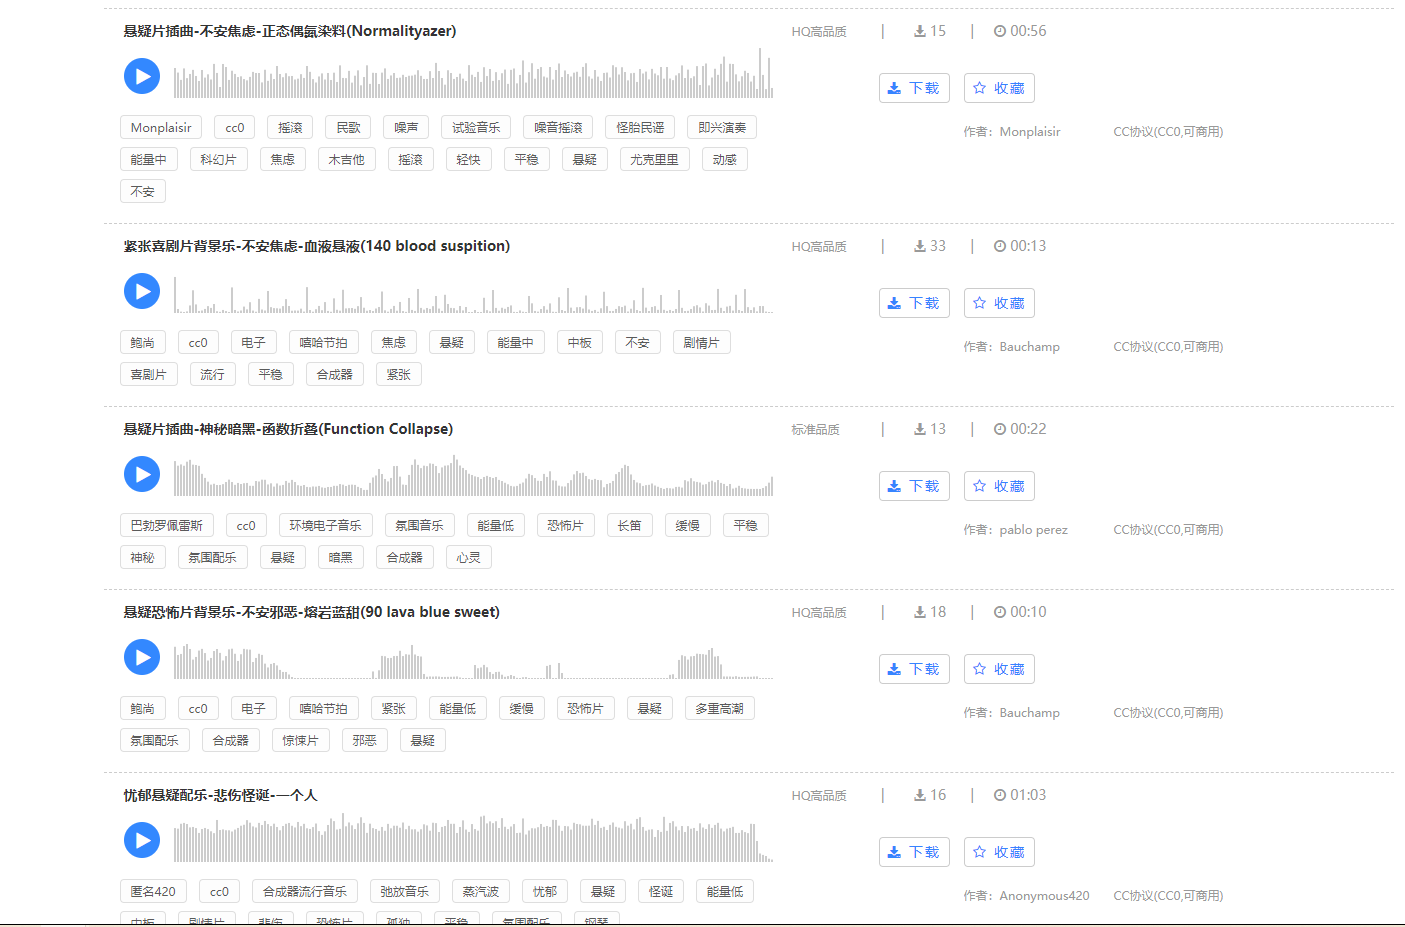Favorite the Function Collapse track

999,486
